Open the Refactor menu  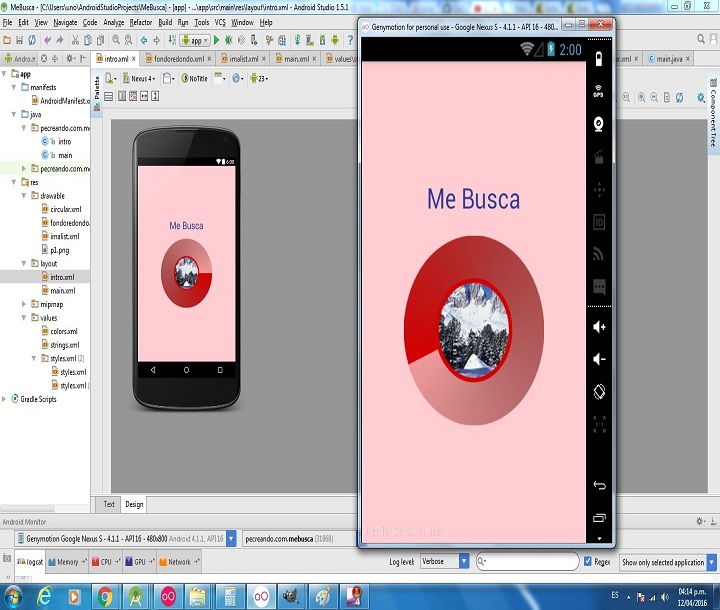click(x=141, y=23)
